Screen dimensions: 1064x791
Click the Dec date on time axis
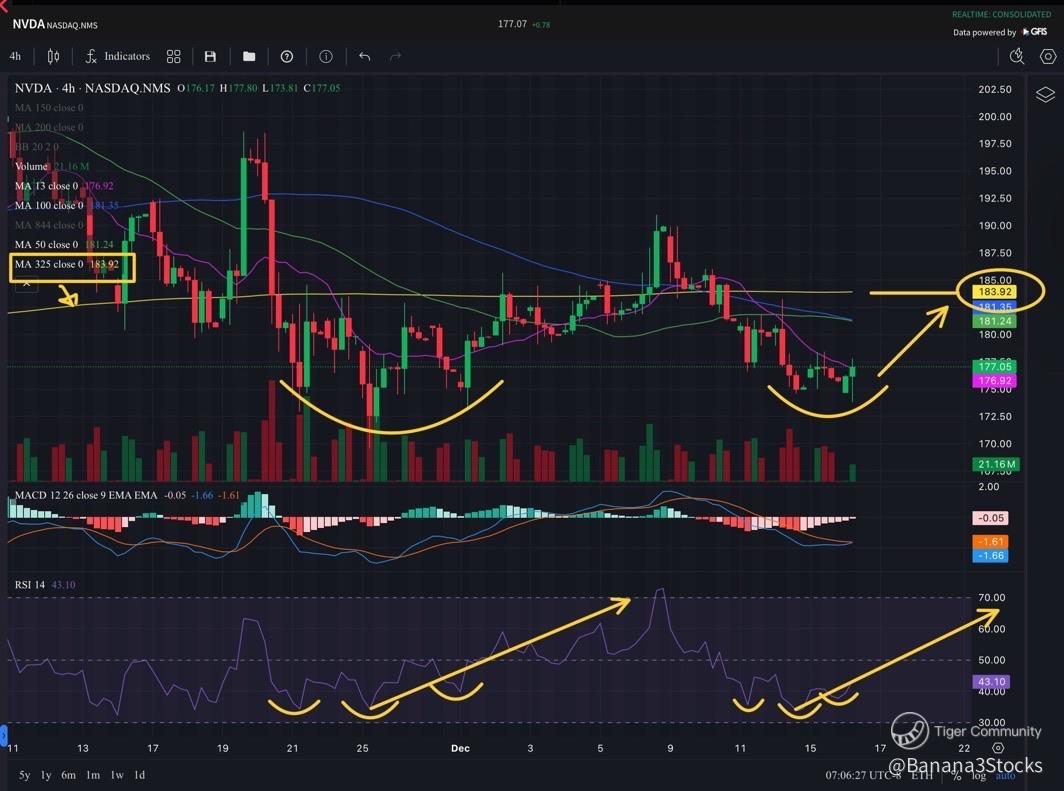pos(460,748)
